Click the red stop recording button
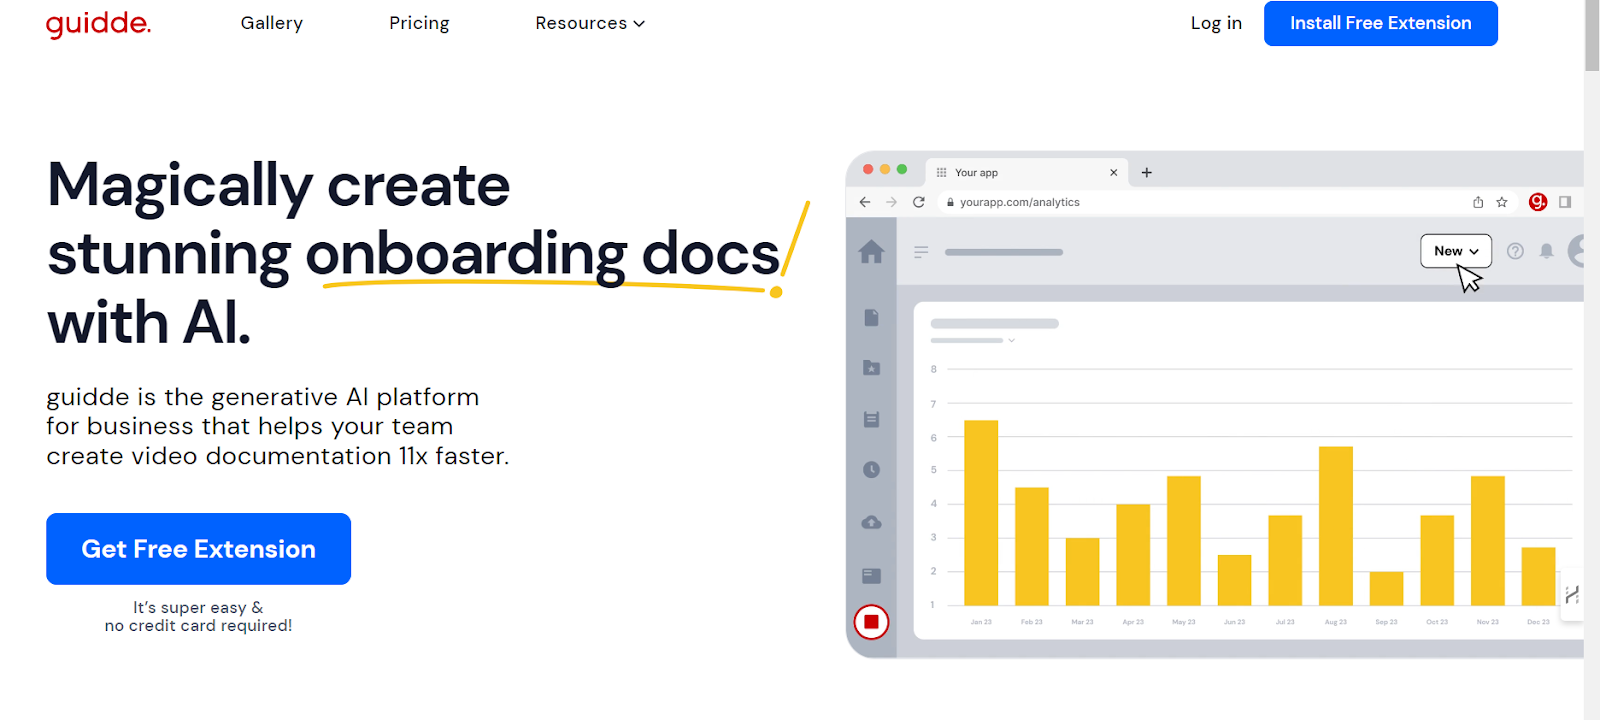This screenshot has height=720, width=1600. (871, 622)
